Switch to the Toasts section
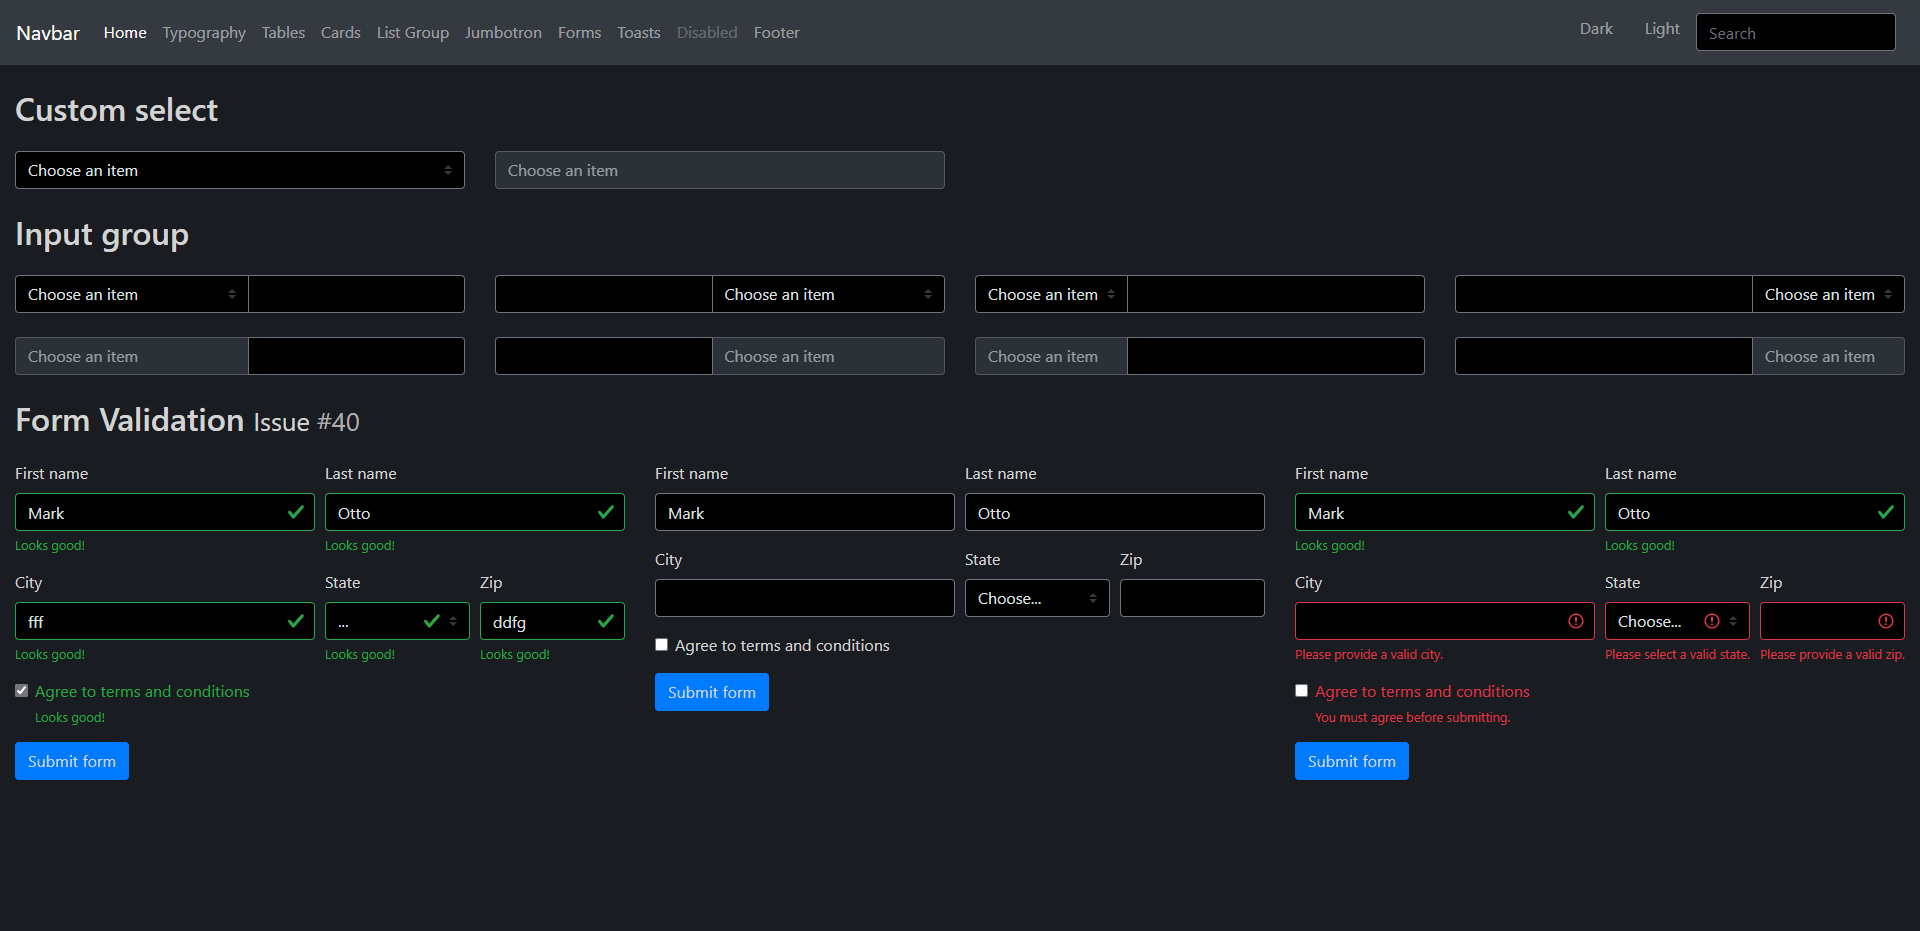1920x931 pixels. 638,32
